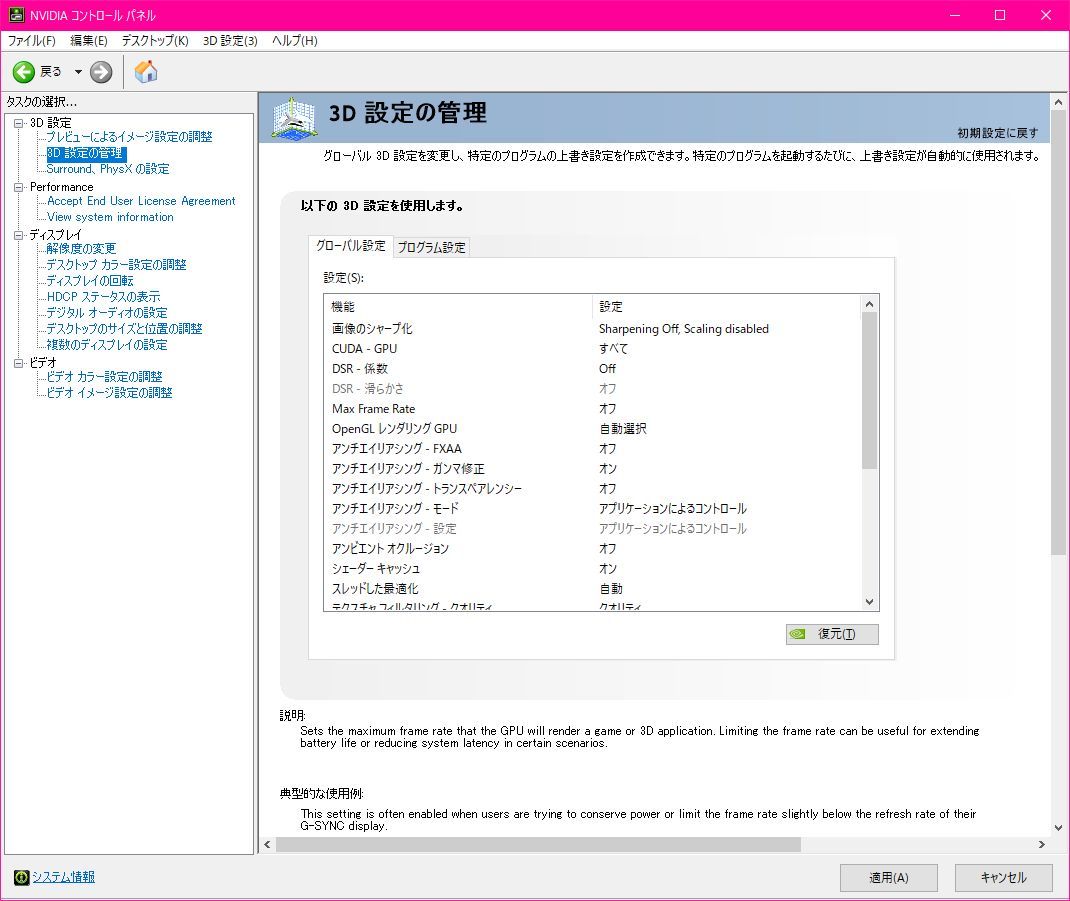Collapse the 3D 設定 tree node
The image size is (1070, 901).
click(x=18, y=123)
